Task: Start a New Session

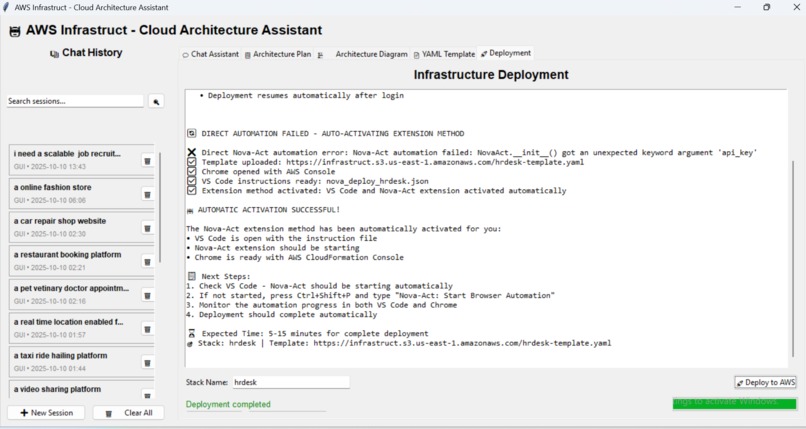Action: (46, 413)
